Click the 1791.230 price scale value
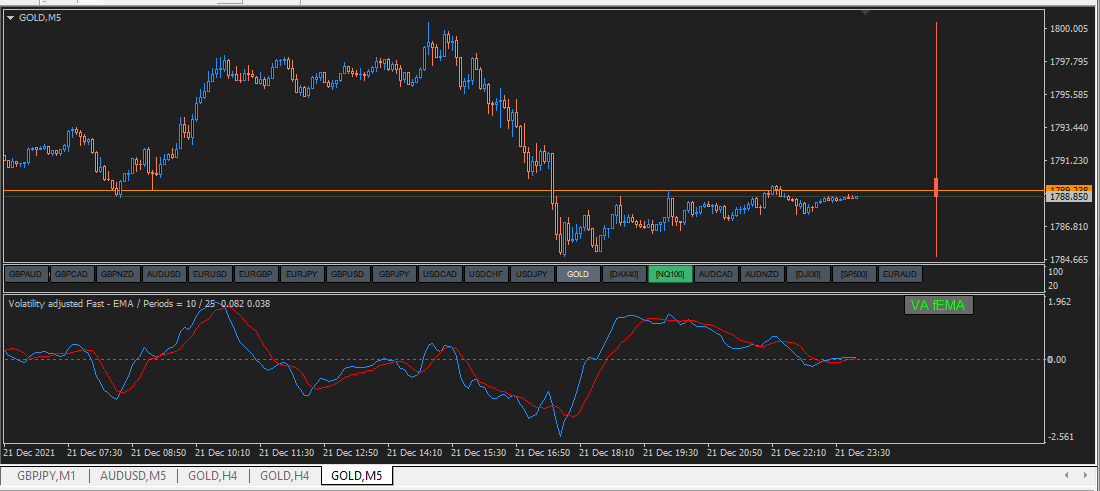Screen dimensions: 1100x491 [x=1068, y=161]
